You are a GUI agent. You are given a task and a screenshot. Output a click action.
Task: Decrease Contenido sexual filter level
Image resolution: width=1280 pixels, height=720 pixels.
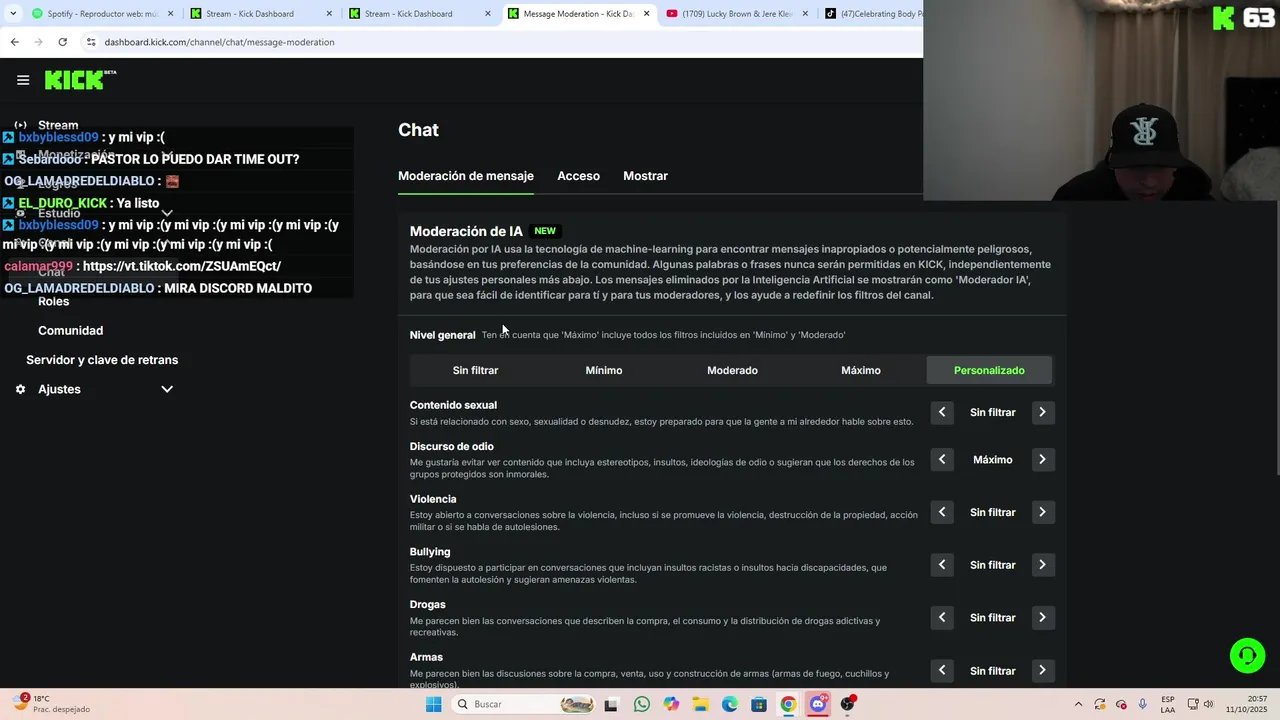[x=942, y=412]
